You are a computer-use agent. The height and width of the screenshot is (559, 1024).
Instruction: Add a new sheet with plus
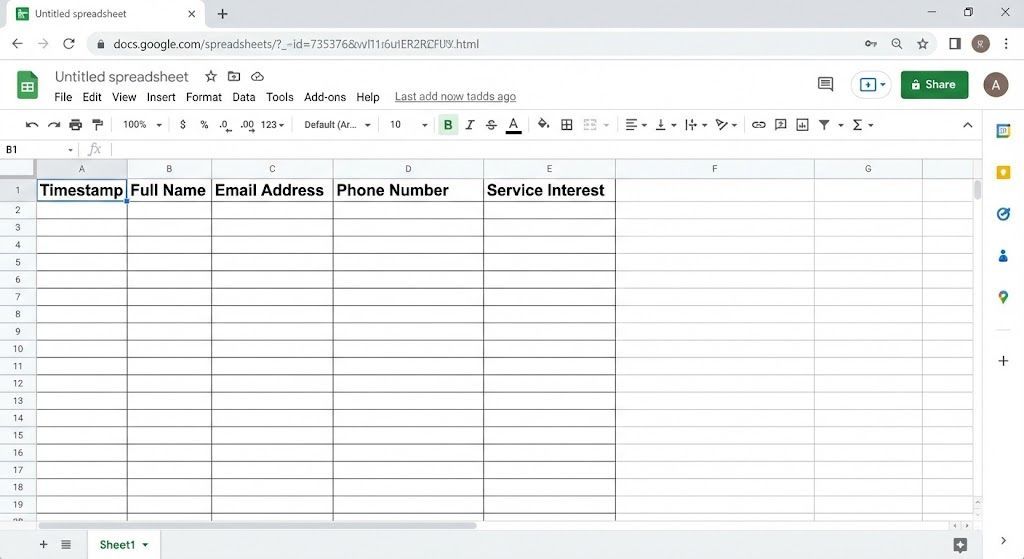44,544
